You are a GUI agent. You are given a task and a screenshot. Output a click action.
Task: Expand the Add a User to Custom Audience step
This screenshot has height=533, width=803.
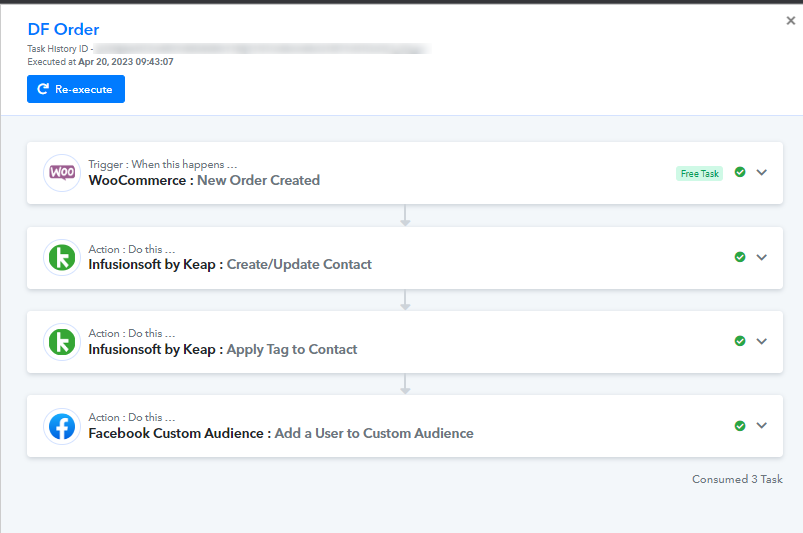tap(762, 425)
